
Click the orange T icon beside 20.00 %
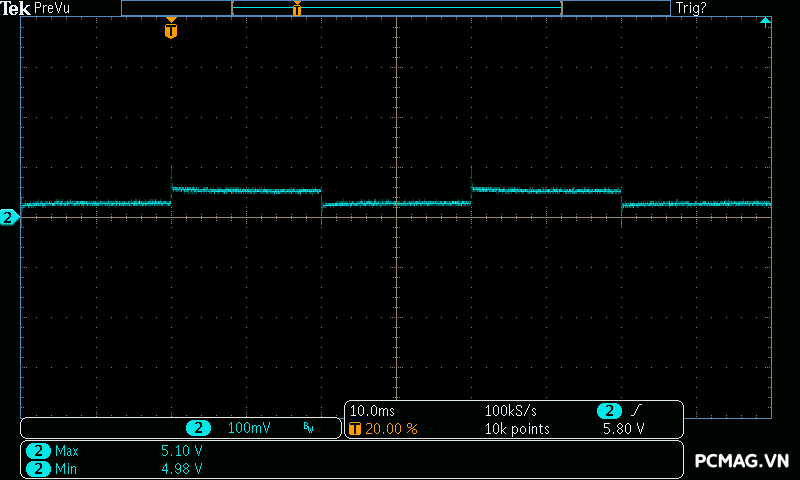[355, 429]
